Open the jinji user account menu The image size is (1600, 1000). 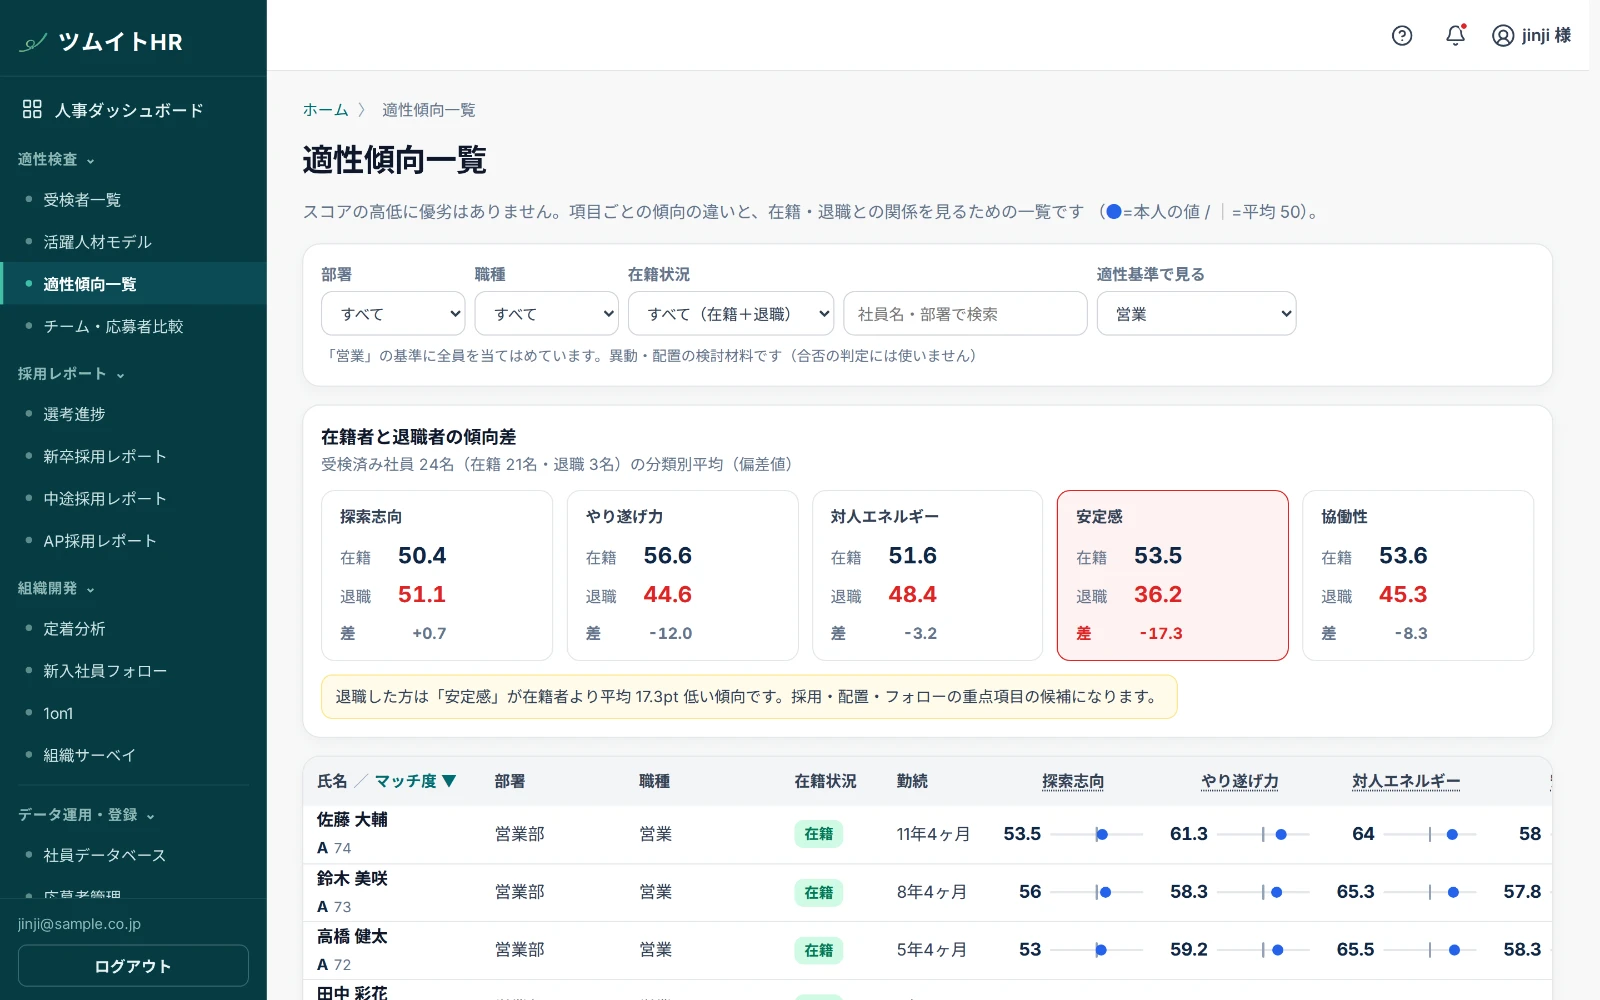[1531, 36]
